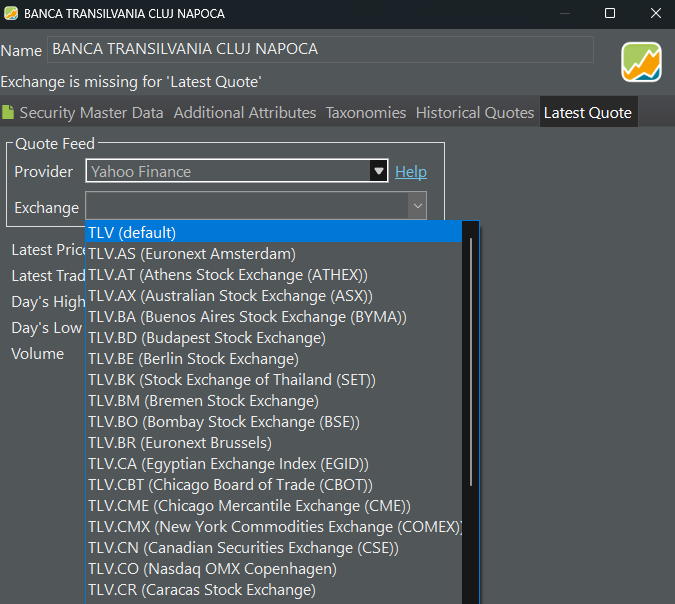The width and height of the screenshot is (675, 604).
Task: Click the Yahoo Finance provider field
Action: pos(237,171)
